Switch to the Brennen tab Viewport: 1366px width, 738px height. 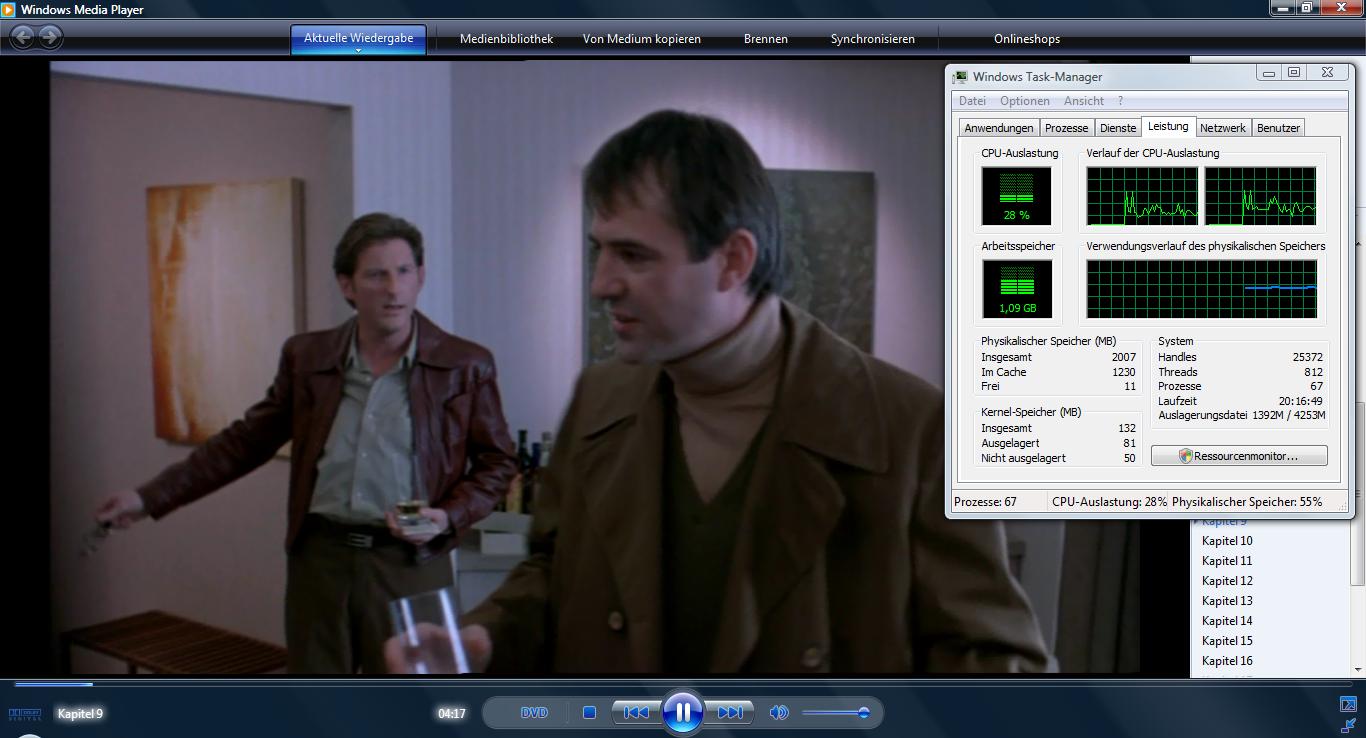click(x=766, y=39)
